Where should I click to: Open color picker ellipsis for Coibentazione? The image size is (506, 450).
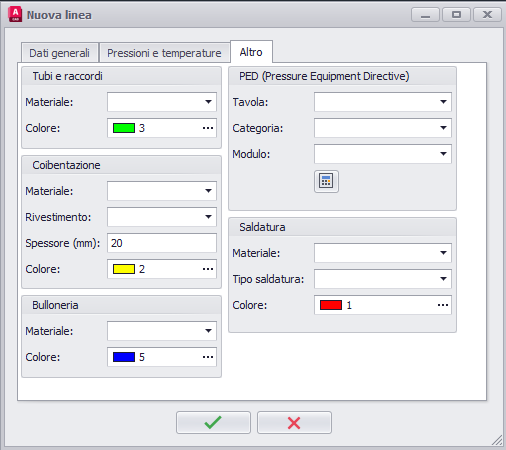(x=208, y=269)
